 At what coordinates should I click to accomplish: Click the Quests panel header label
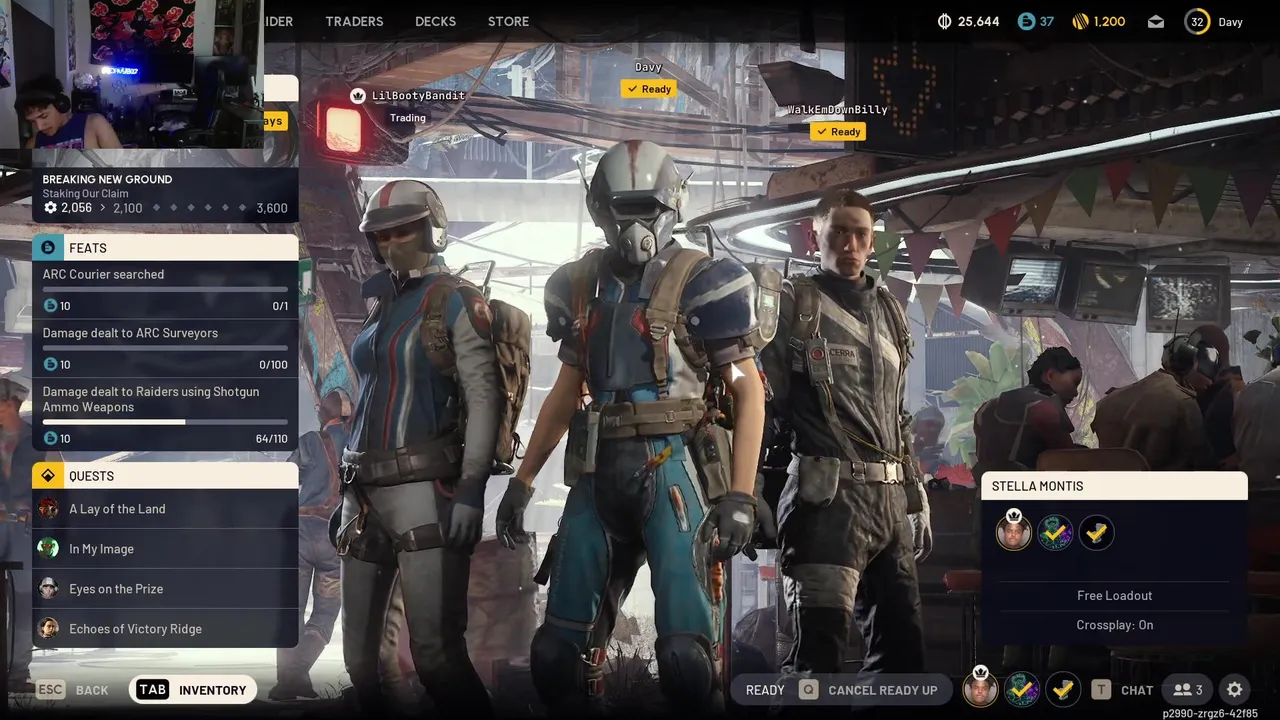[91, 476]
